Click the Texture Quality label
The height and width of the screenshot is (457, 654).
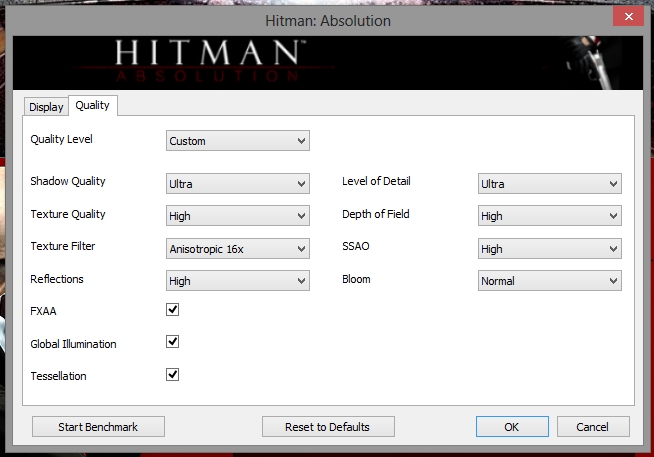pos(68,214)
